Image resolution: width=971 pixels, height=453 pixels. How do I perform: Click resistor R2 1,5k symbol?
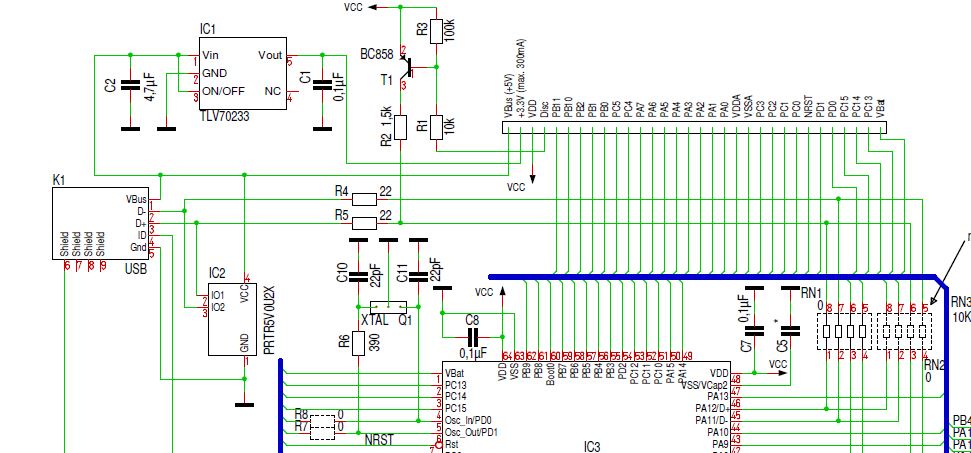(x=400, y=127)
